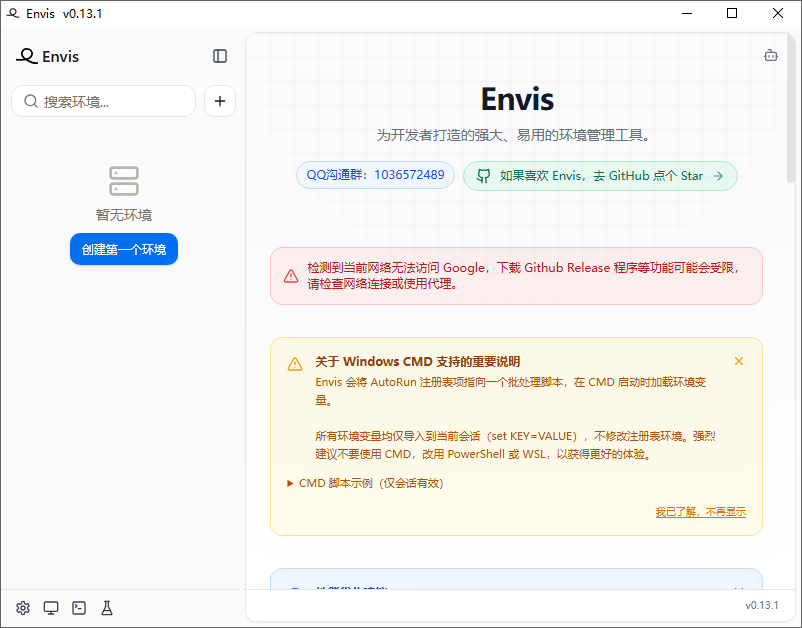Click the arrow icon in GitHub Star button
Viewport: 802px width, 628px height.
[x=718, y=176]
